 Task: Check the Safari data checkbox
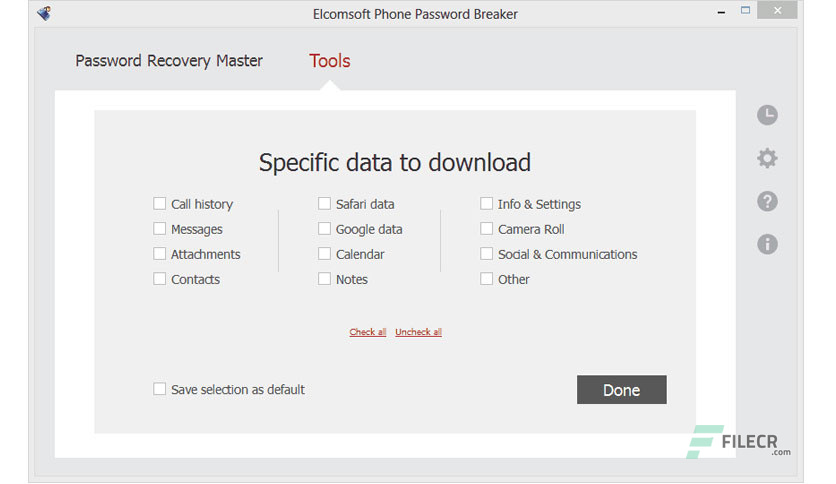pyautogui.click(x=324, y=204)
